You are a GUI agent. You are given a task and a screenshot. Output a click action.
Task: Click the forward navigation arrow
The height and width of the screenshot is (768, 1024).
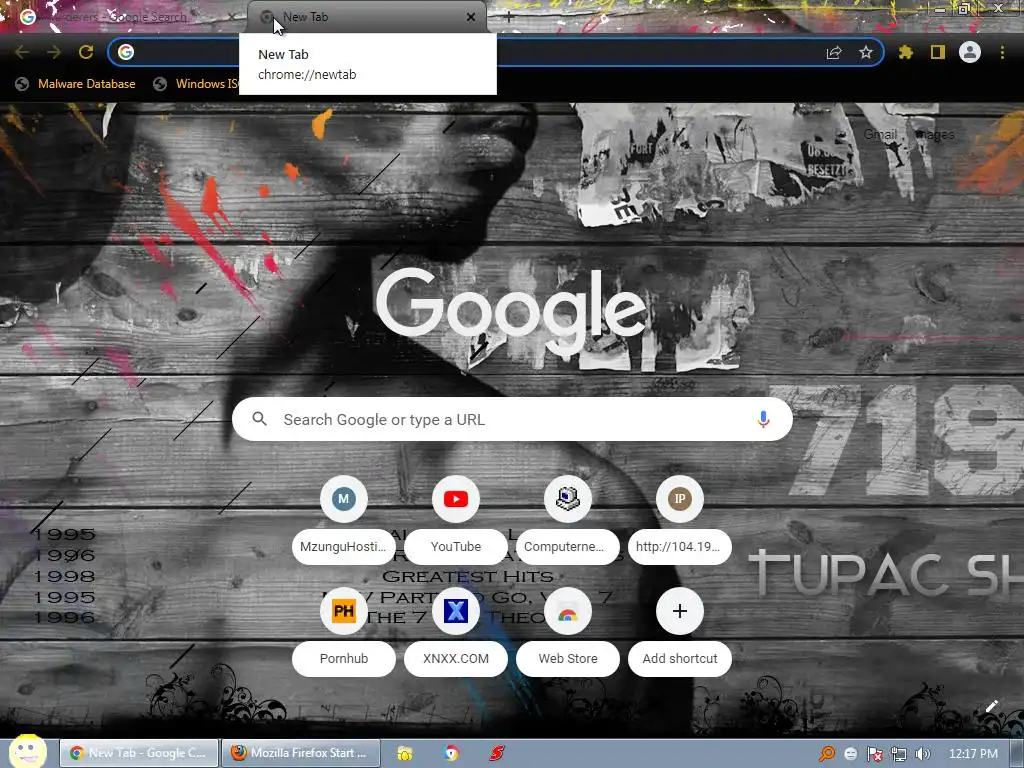click(x=54, y=52)
